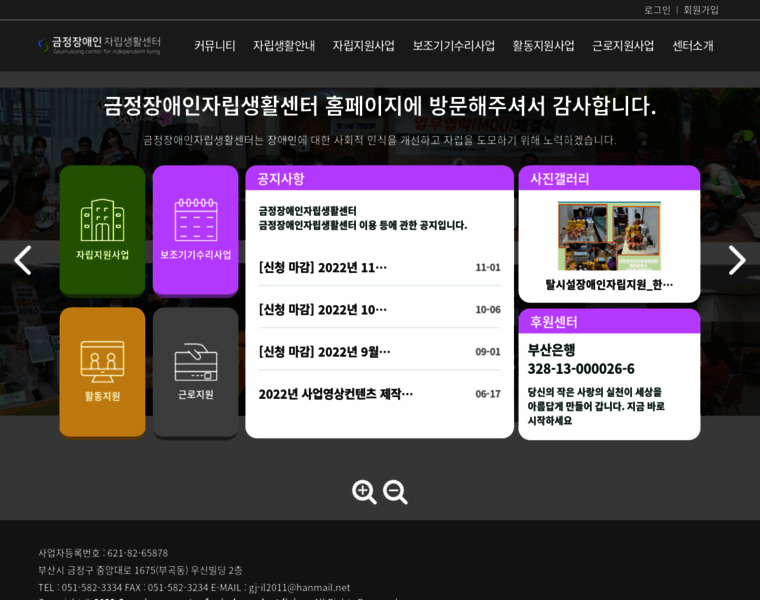760x600 pixels.
Task: Go to previous slide with left arrow
Action: point(23,260)
